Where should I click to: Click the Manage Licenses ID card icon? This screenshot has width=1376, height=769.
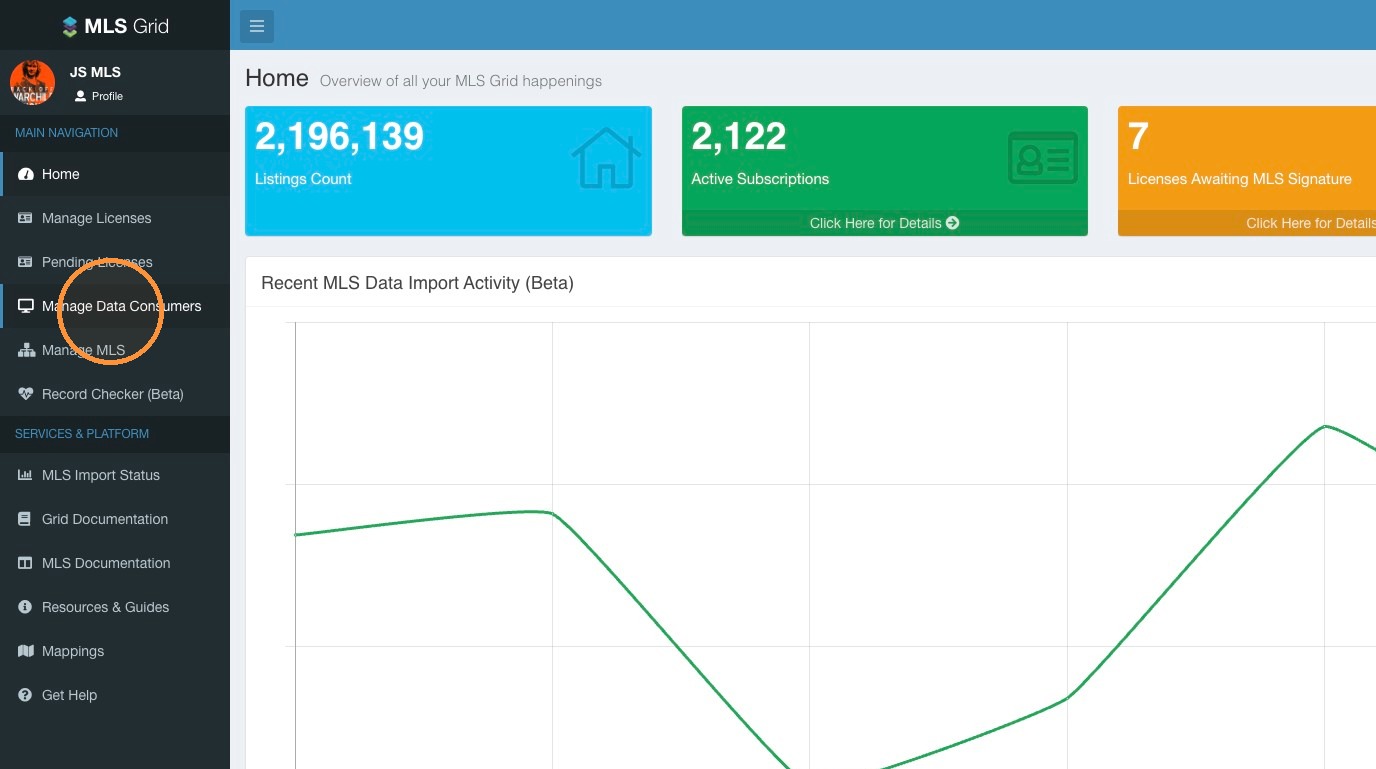[x=26, y=218]
